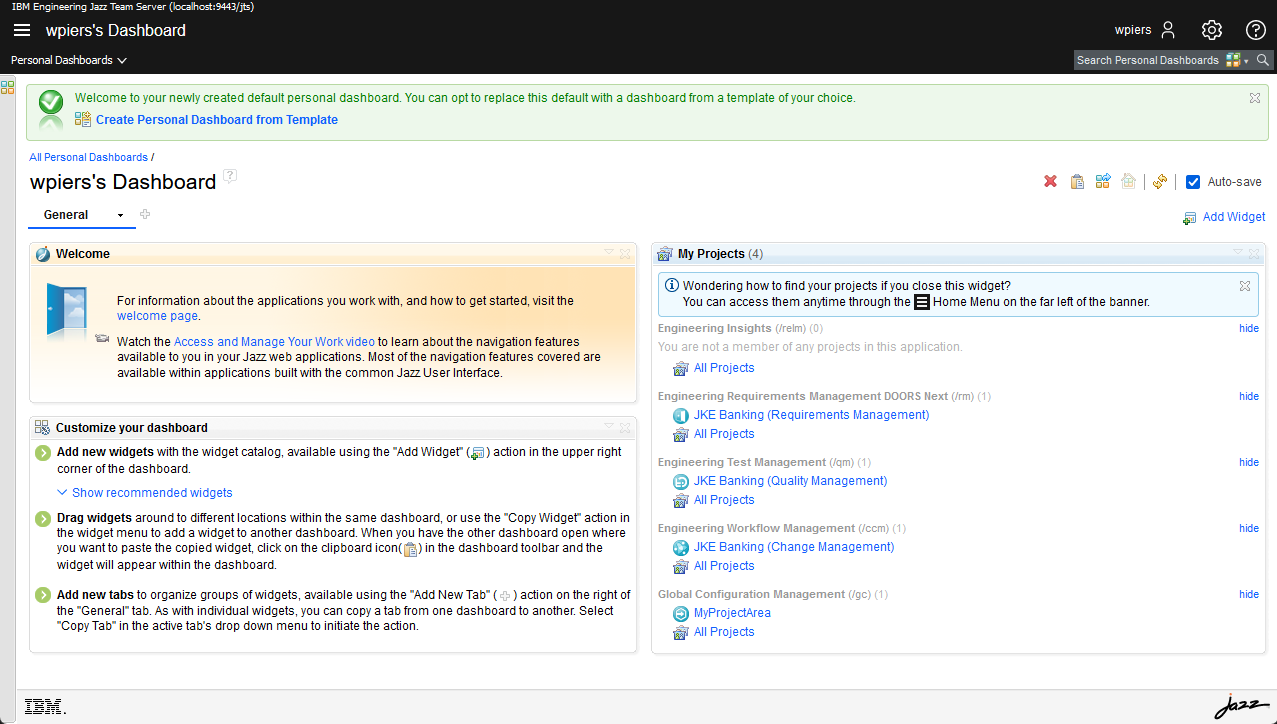
Task: Open JKE Banking (Change Management)
Action: point(794,547)
